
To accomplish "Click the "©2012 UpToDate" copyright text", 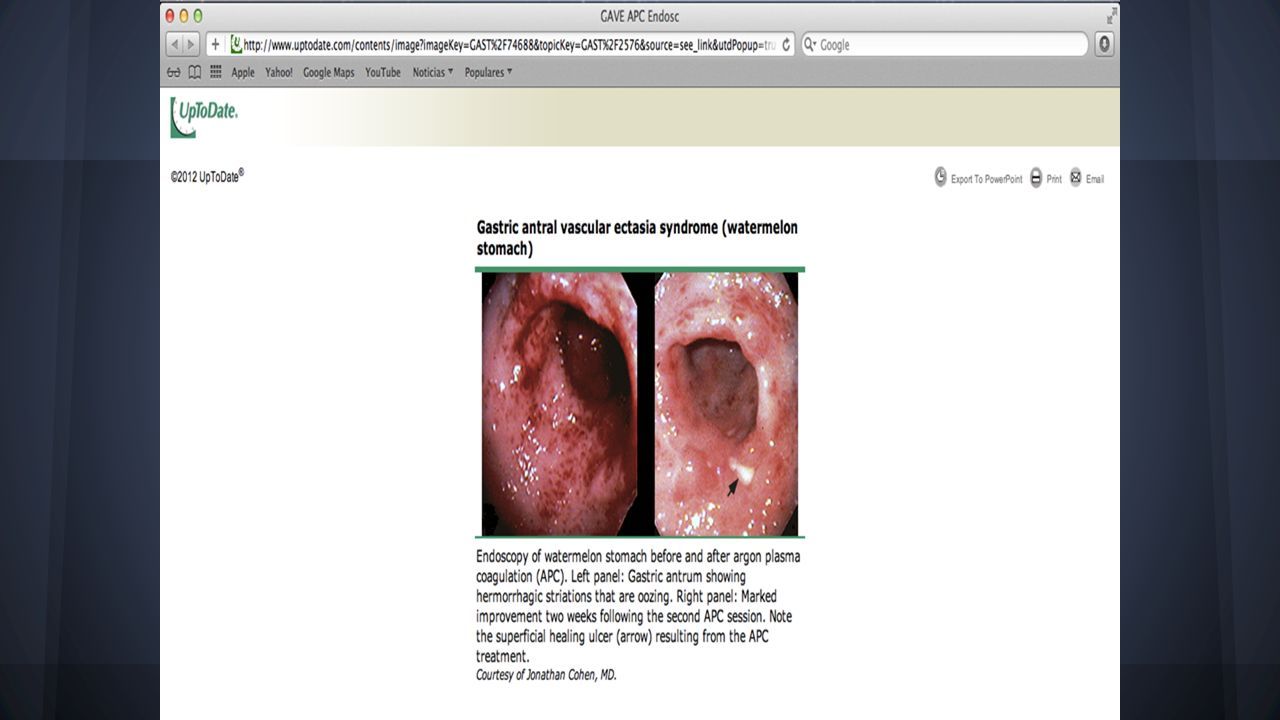I will [x=207, y=176].
